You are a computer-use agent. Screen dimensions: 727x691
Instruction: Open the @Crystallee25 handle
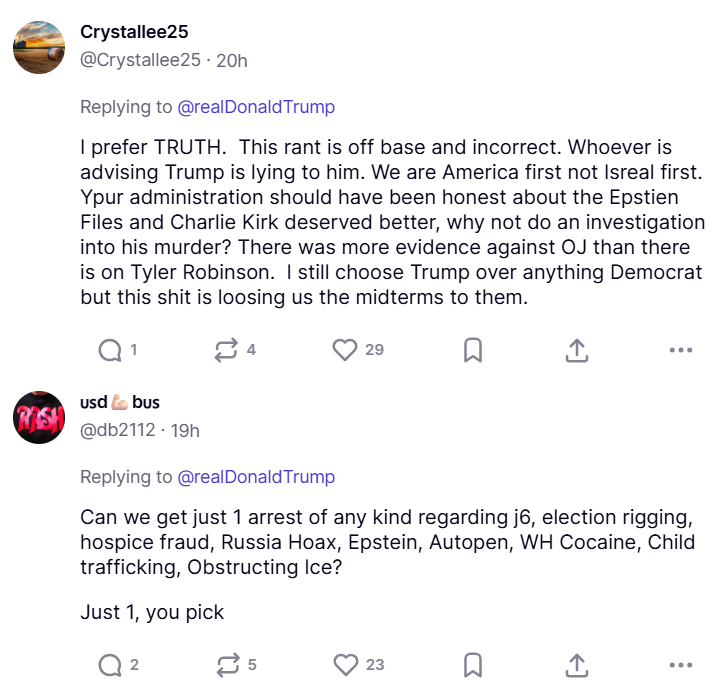[140, 60]
